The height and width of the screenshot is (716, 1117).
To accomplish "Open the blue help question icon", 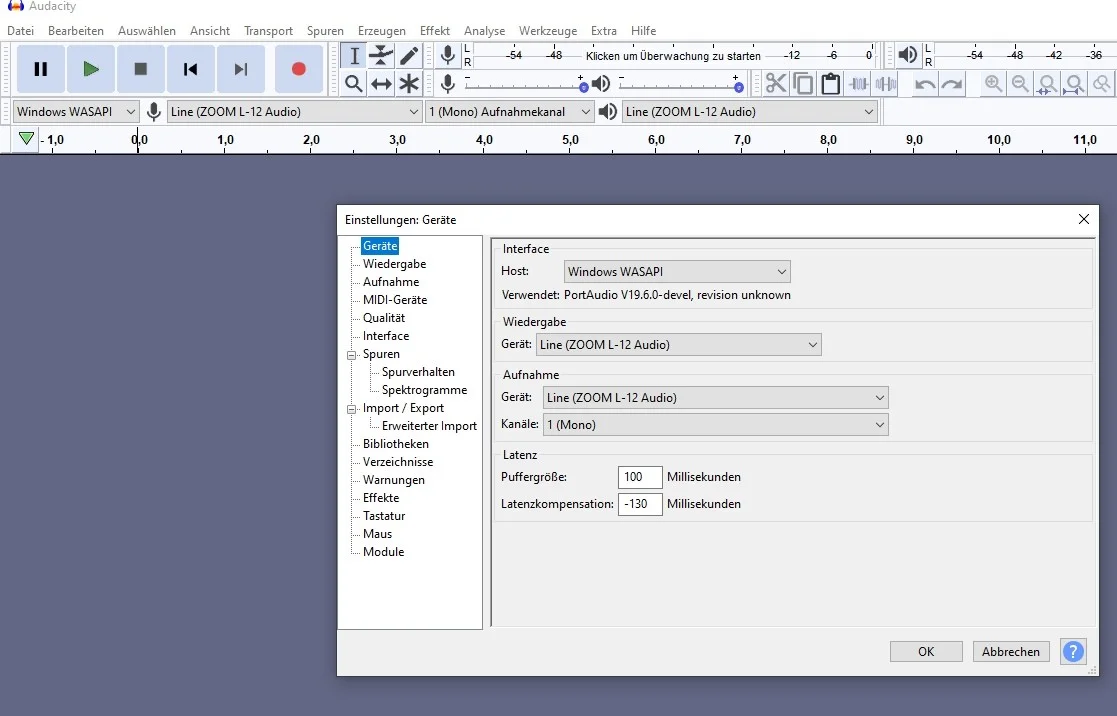I will pyautogui.click(x=1073, y=651).
